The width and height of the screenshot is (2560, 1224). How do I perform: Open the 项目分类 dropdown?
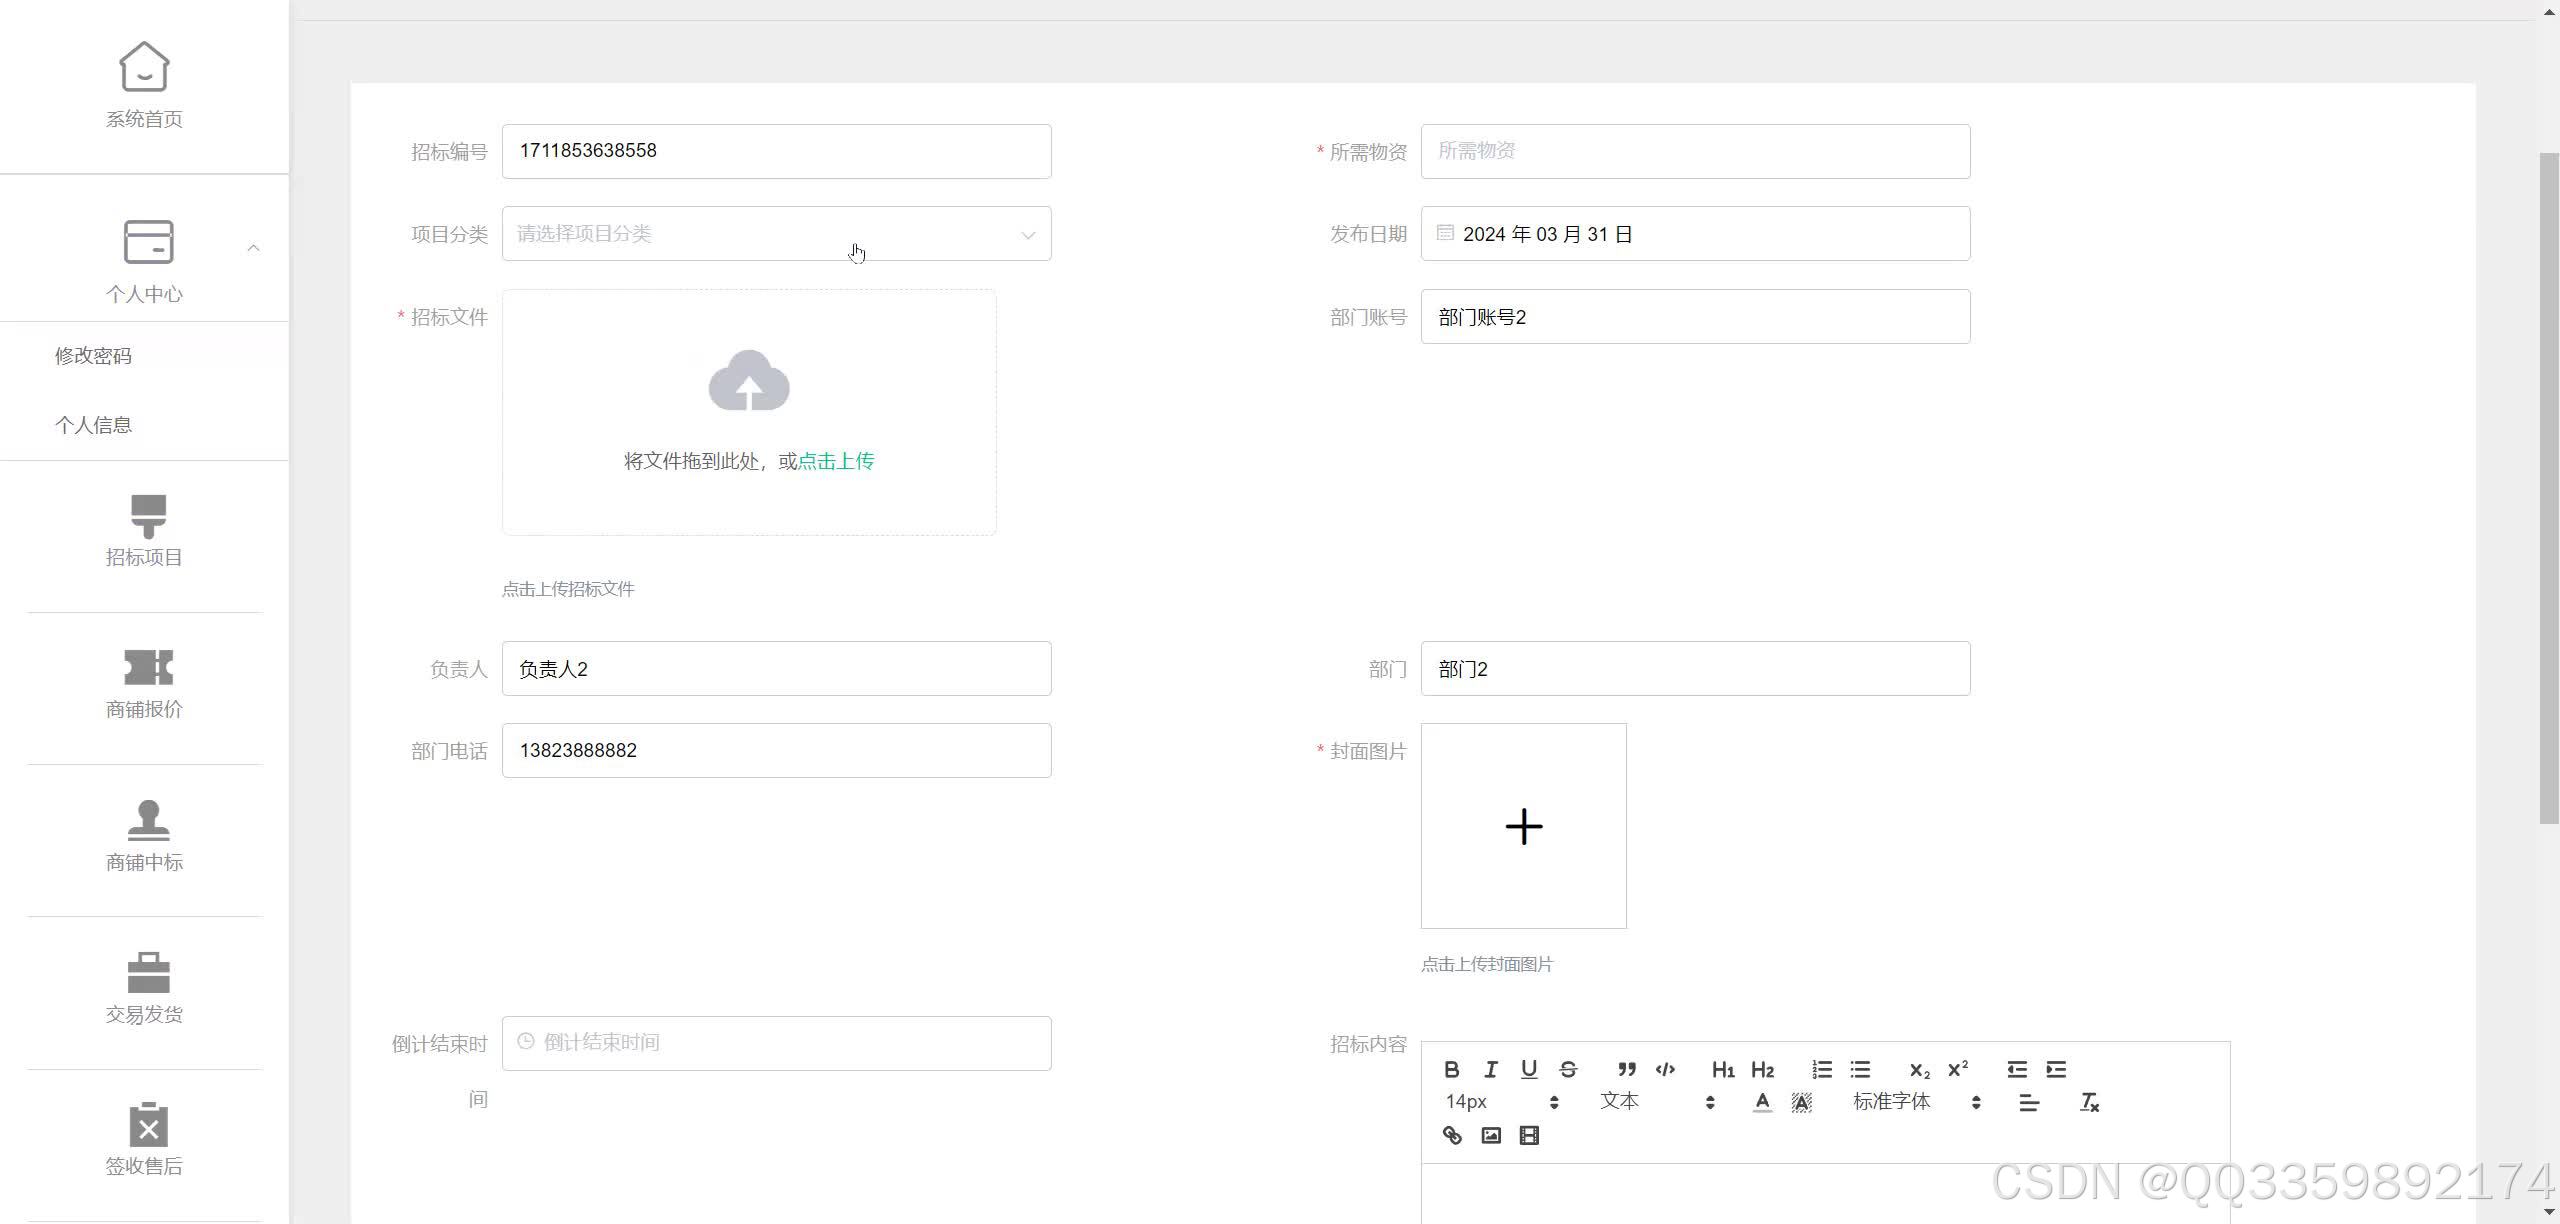coord(776,234)
